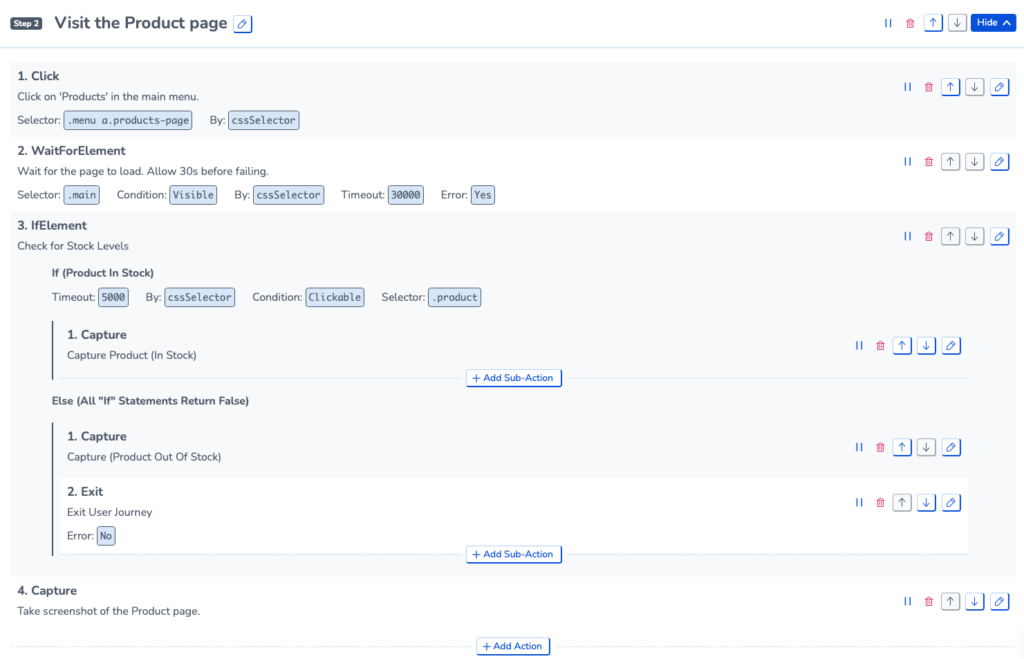Edit the '1. Click' action
Image resolution: width=1024 pixels, height=659 pixels.
(x=999, y=87)
